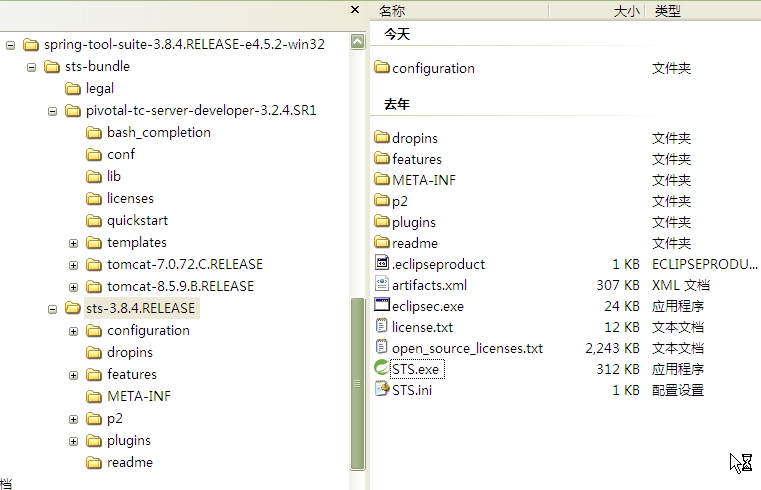Viewport: 761px width, 490px height.
Task: Click the STS.exe Spring leaf icon
Action: pyautogui.click(x=381, y=368)
